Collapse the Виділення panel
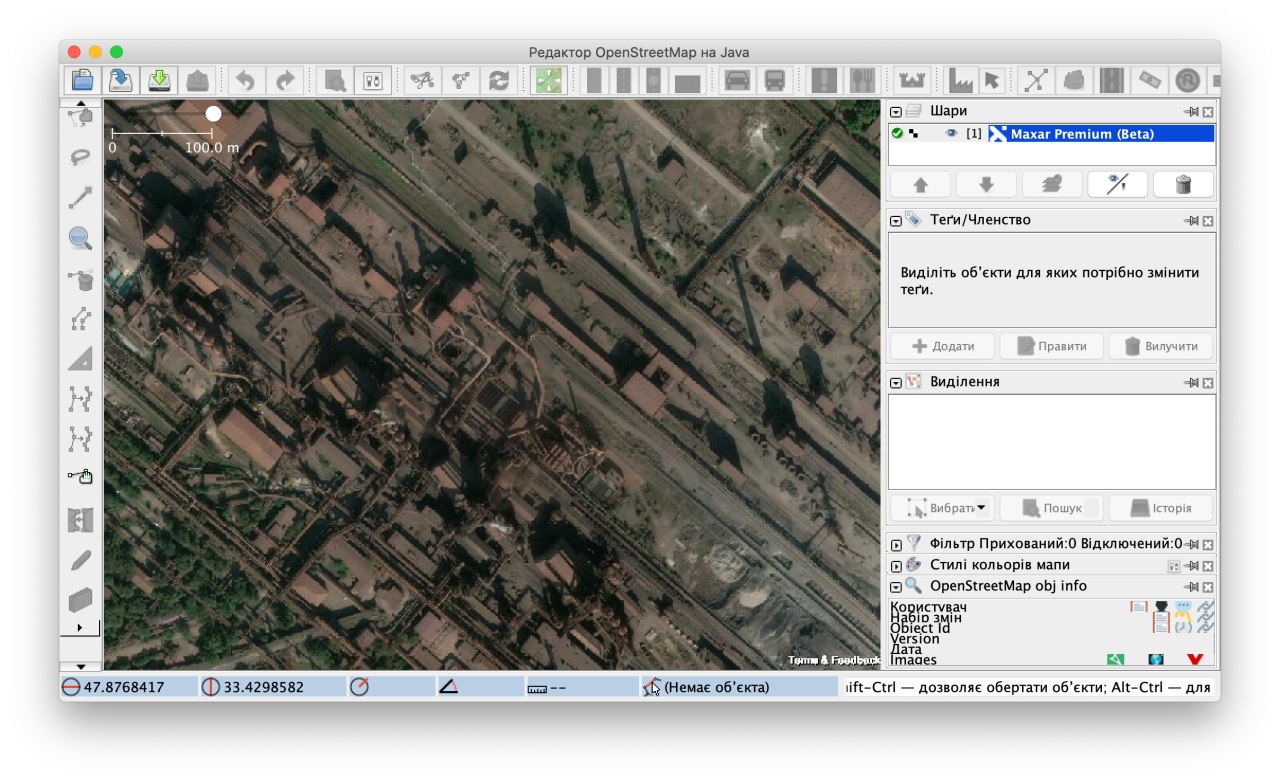This screenshot has width=1280, height=780. (x=896, y=382)
